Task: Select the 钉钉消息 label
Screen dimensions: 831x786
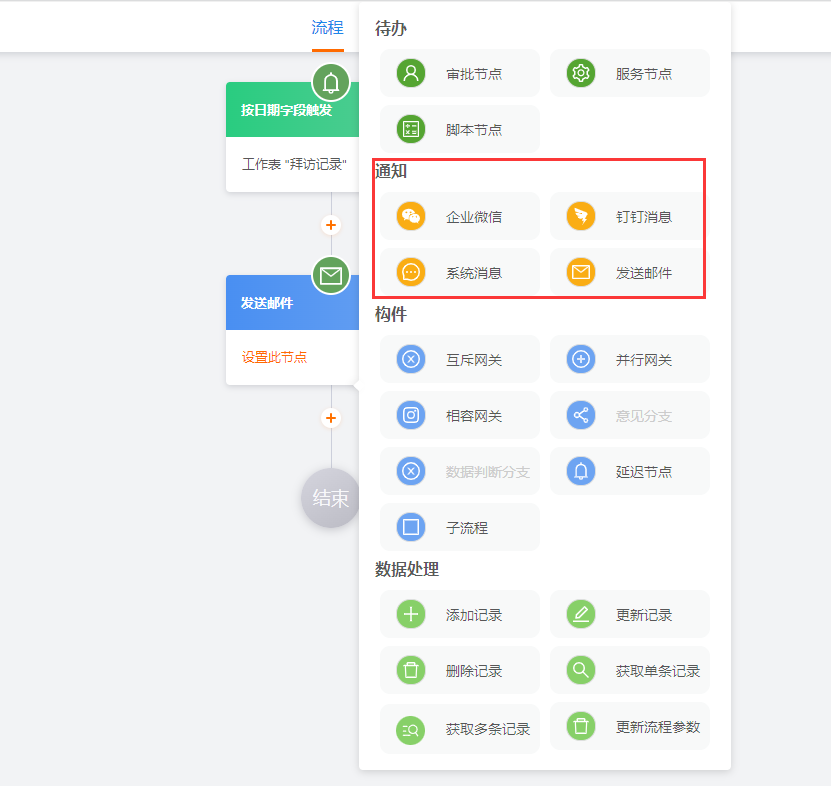Action: pyautogui.click(x=644, y=217)
